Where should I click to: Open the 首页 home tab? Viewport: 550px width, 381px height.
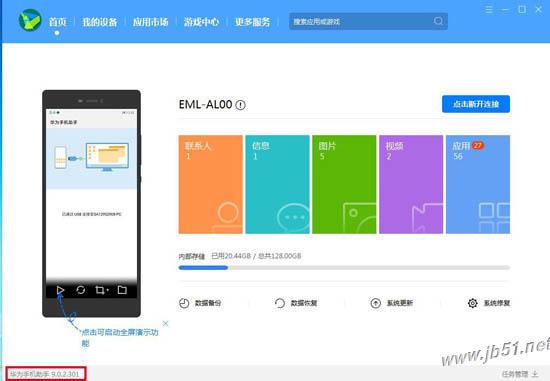(x=58, y=22)
